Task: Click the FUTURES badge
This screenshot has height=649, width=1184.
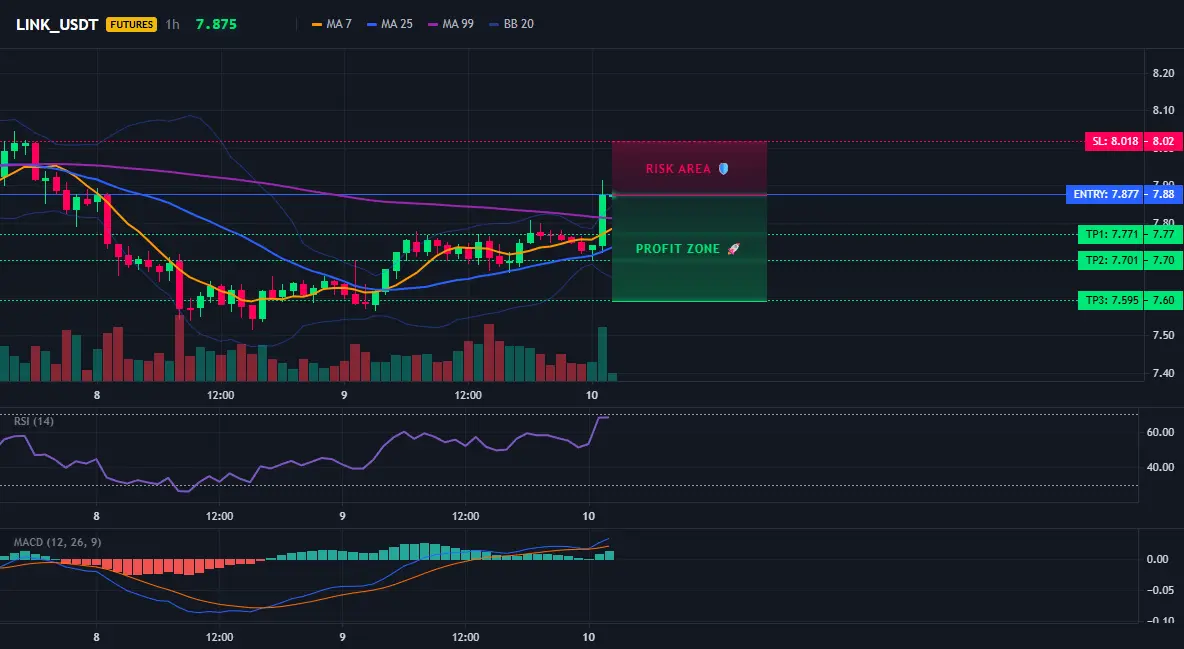Action: click(x=131, y=24)
